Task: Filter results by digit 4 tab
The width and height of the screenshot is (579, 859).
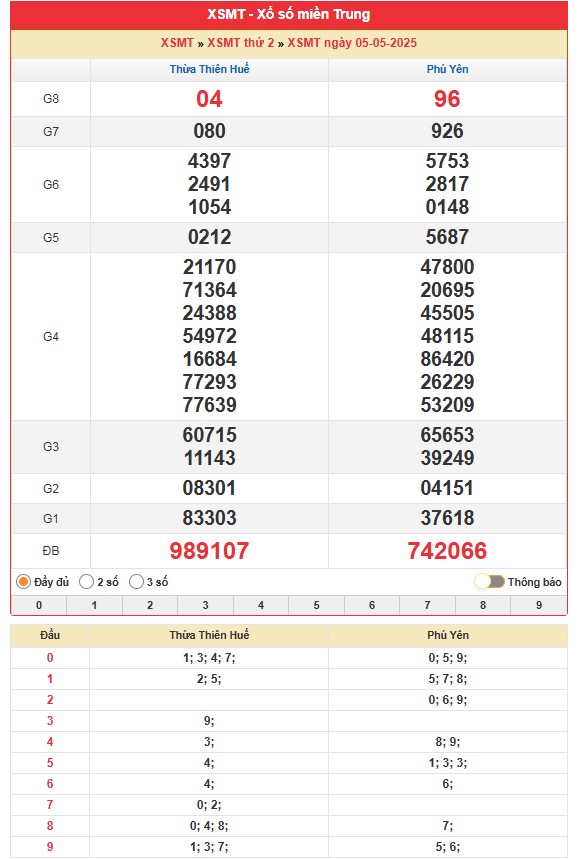Action: click(261, 605)
